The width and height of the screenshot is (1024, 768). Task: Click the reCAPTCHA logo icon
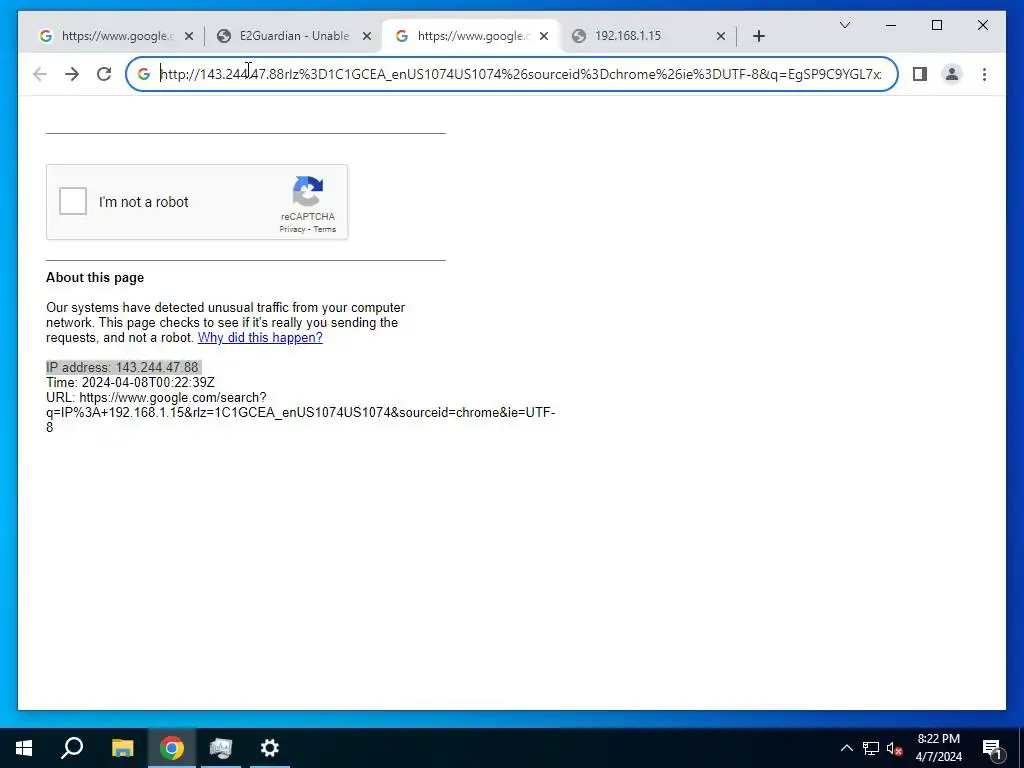pos(308,191)
